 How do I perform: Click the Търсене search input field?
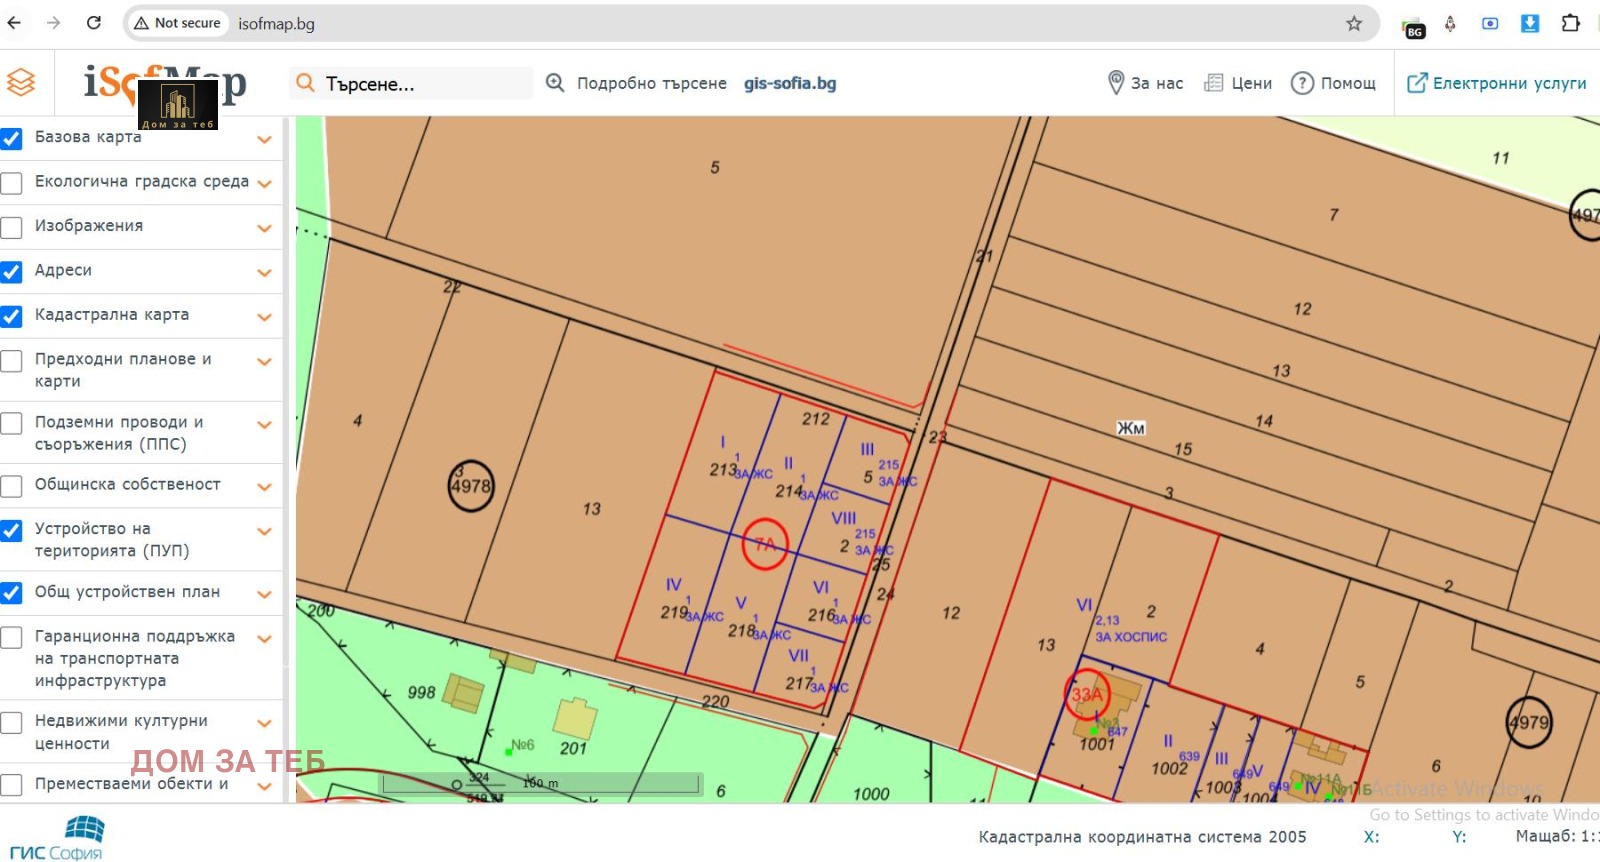click(x=410, y=83)
